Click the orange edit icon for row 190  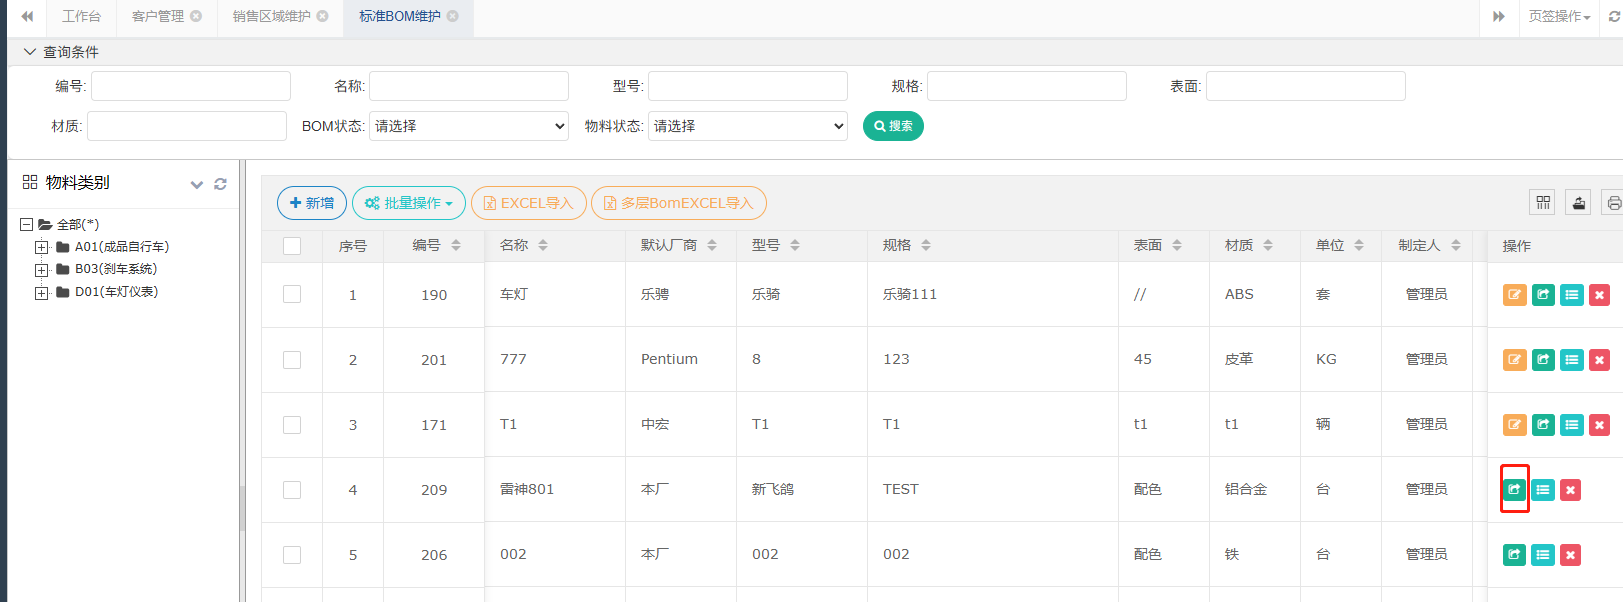click(1514, 295)
